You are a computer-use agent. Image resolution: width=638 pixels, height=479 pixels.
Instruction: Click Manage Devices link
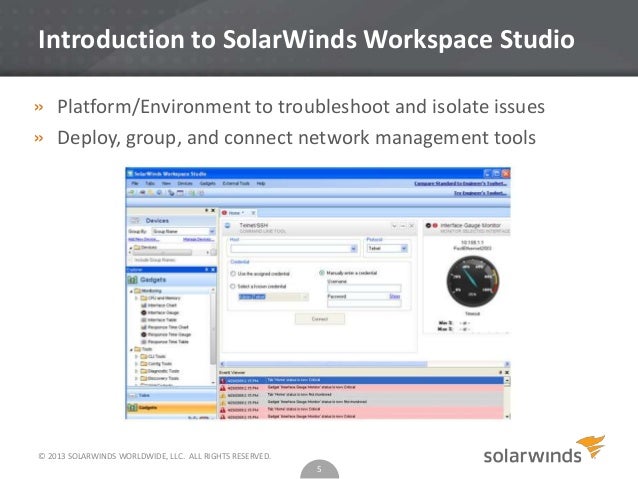198,239
